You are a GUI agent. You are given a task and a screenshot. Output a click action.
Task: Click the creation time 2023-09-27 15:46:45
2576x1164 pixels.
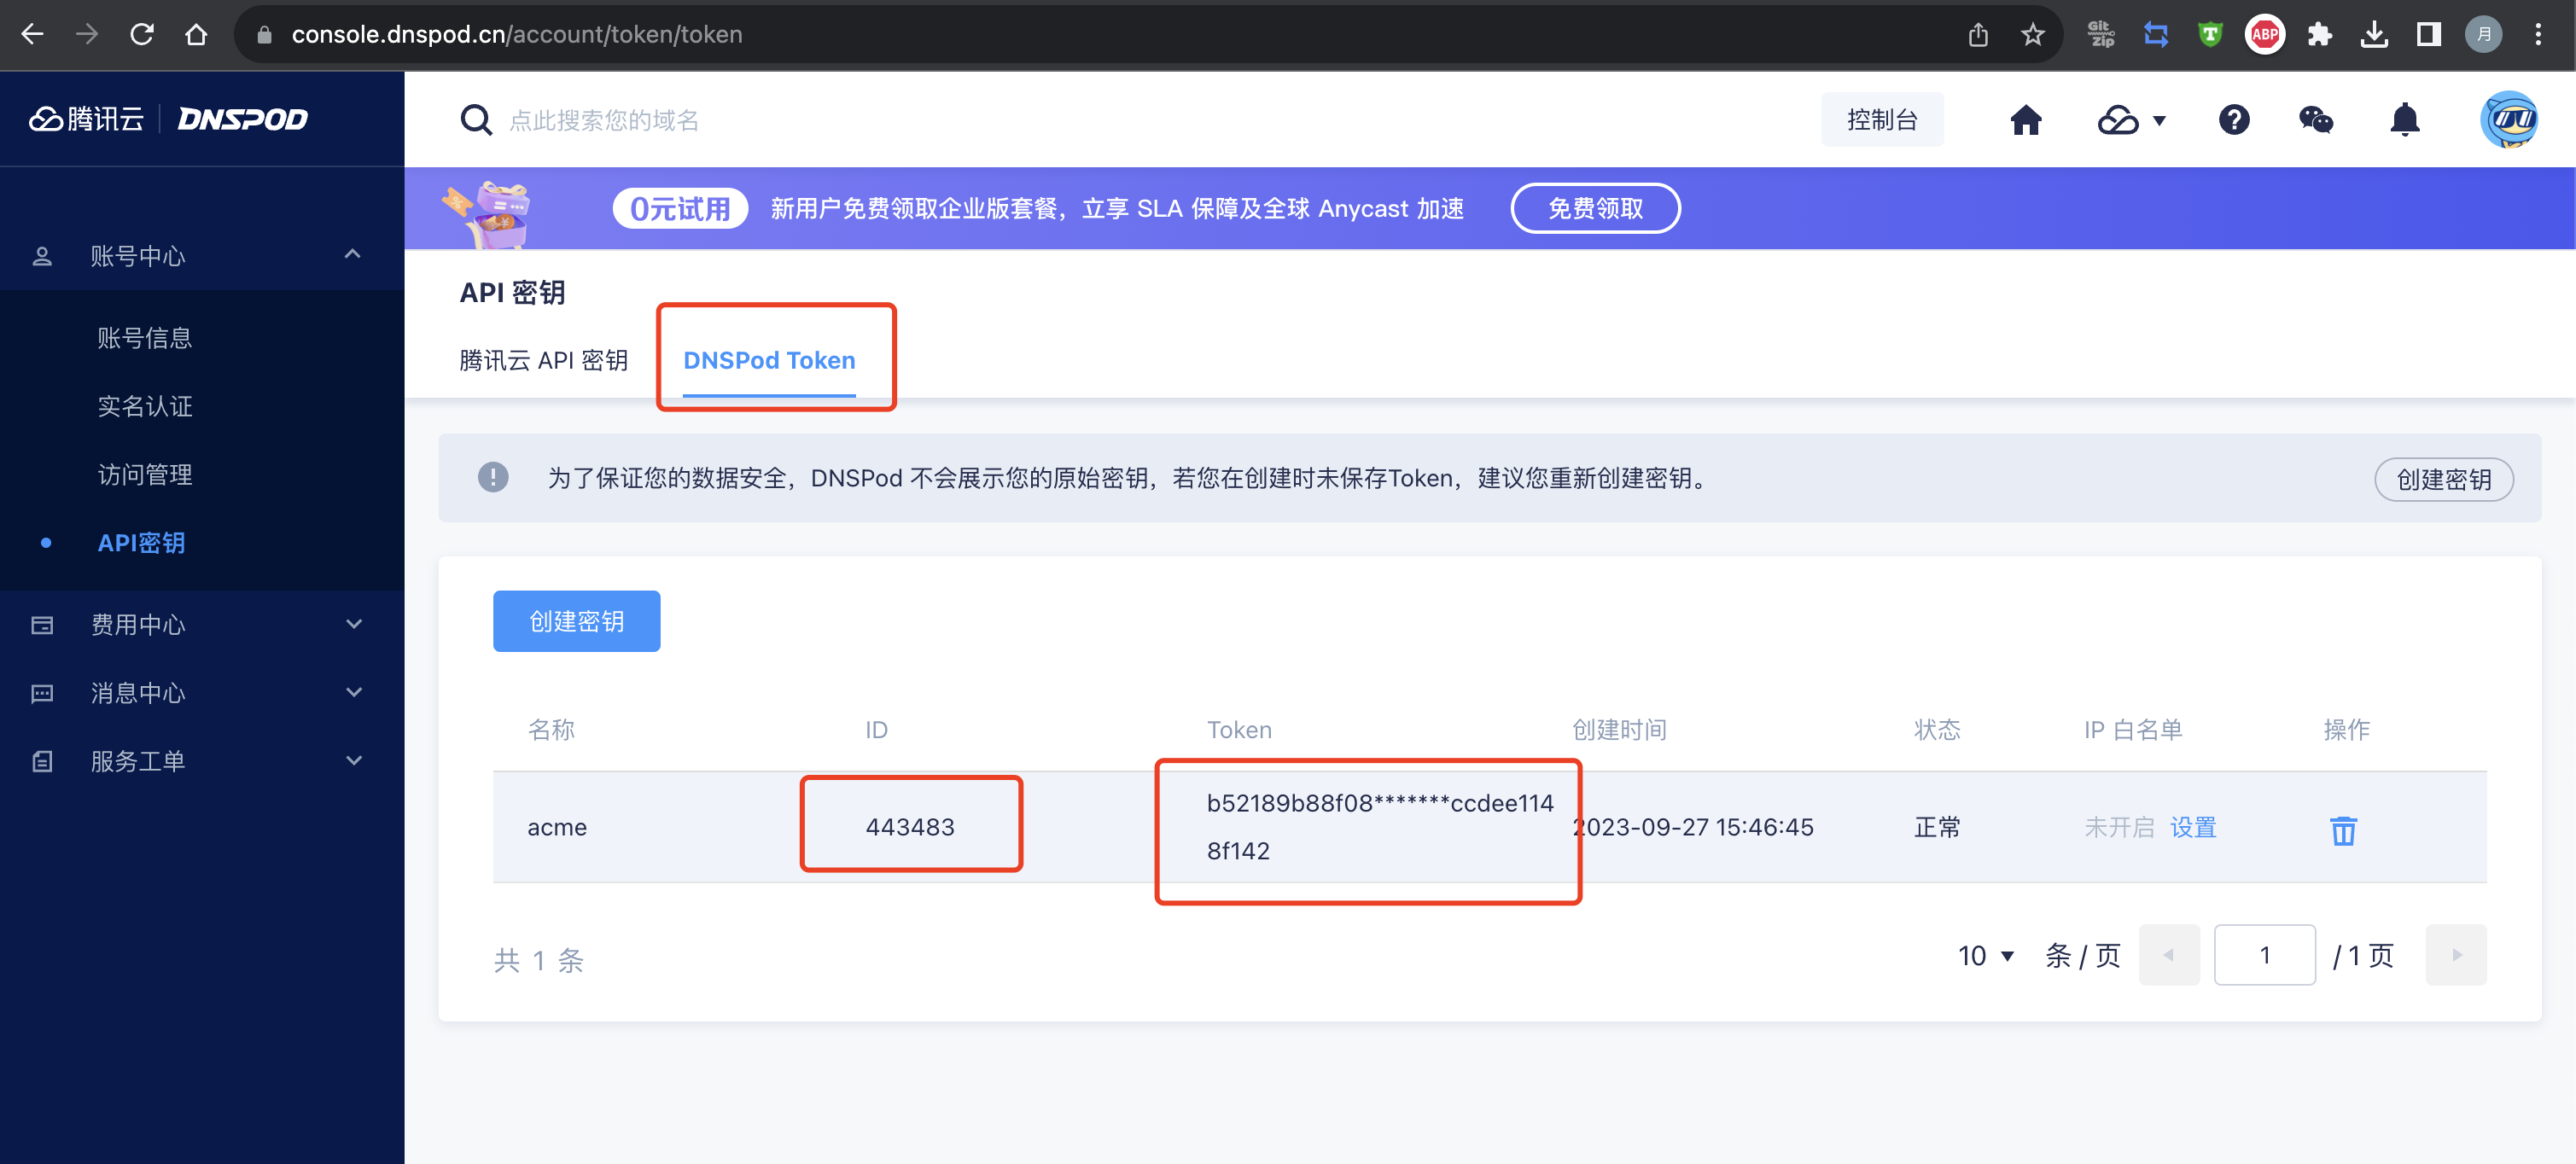point(1692,827)
